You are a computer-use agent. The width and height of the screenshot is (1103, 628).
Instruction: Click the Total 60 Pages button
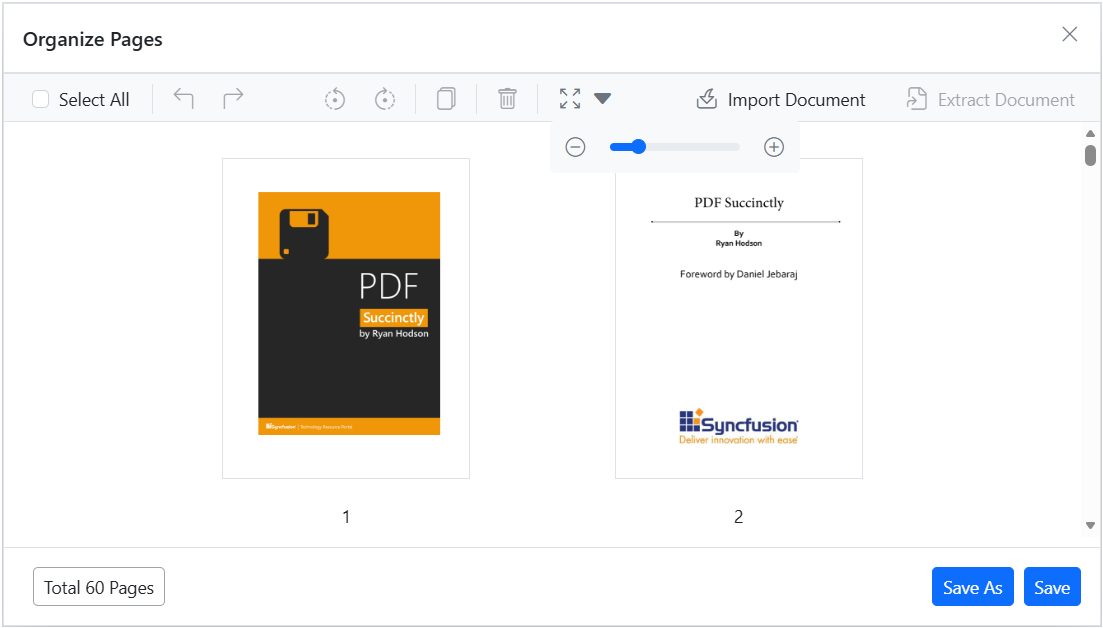click(99, 587)
